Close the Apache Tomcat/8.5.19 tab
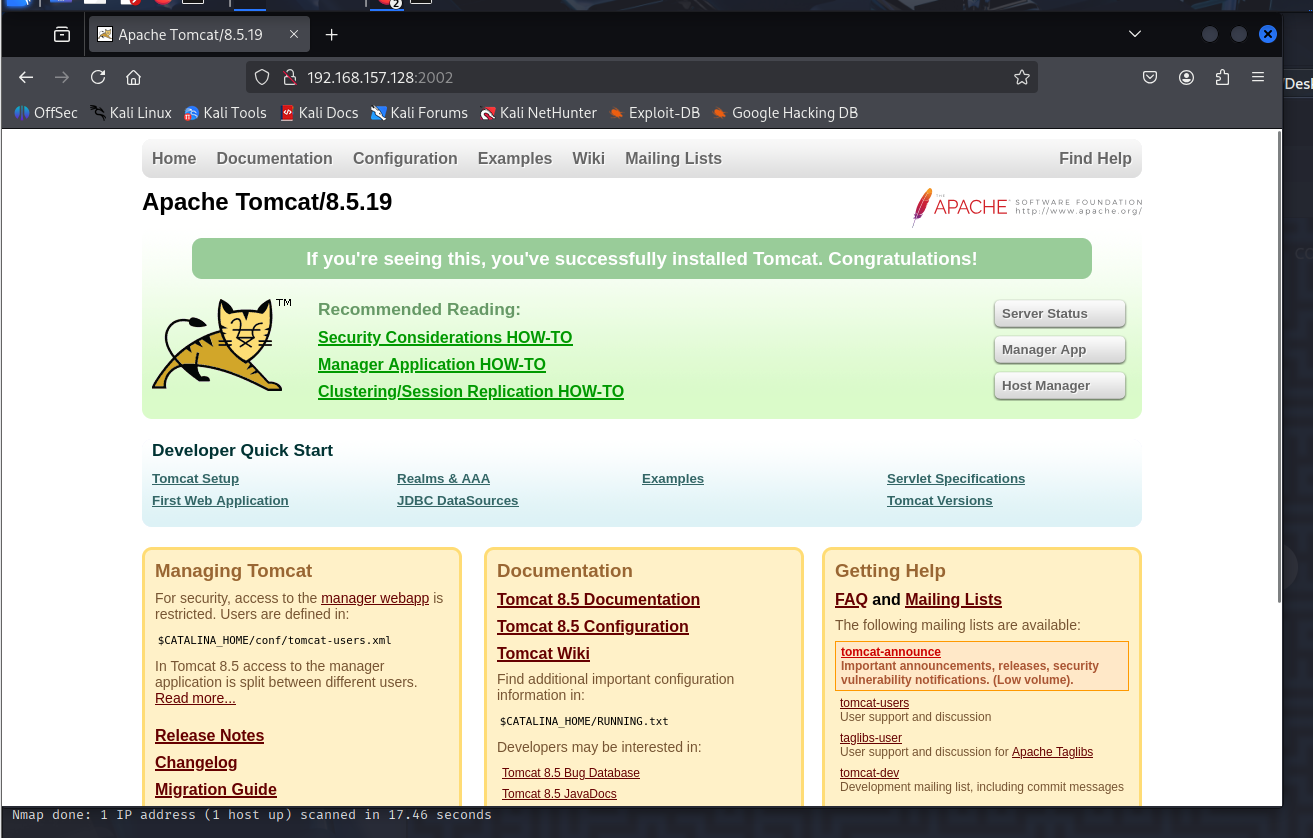 [x=294, y=34]
